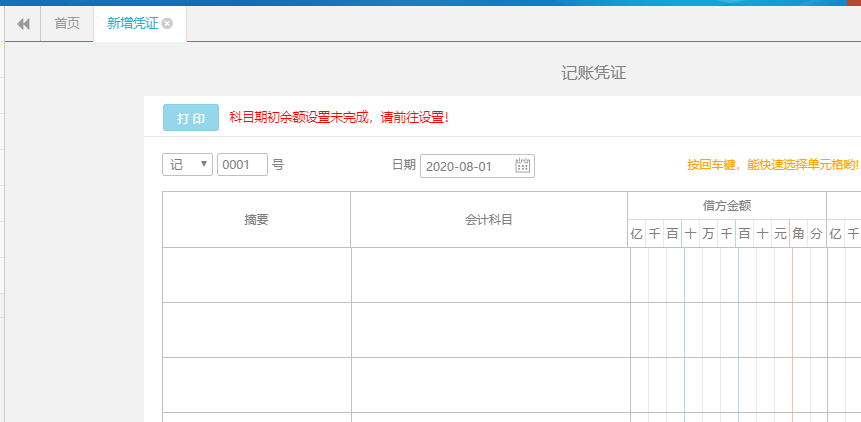The height and width of the screenshot is (422, 861).
Task: Click first row 会计科目 cell
Action: pyautogui.click(x=490, y=275)
